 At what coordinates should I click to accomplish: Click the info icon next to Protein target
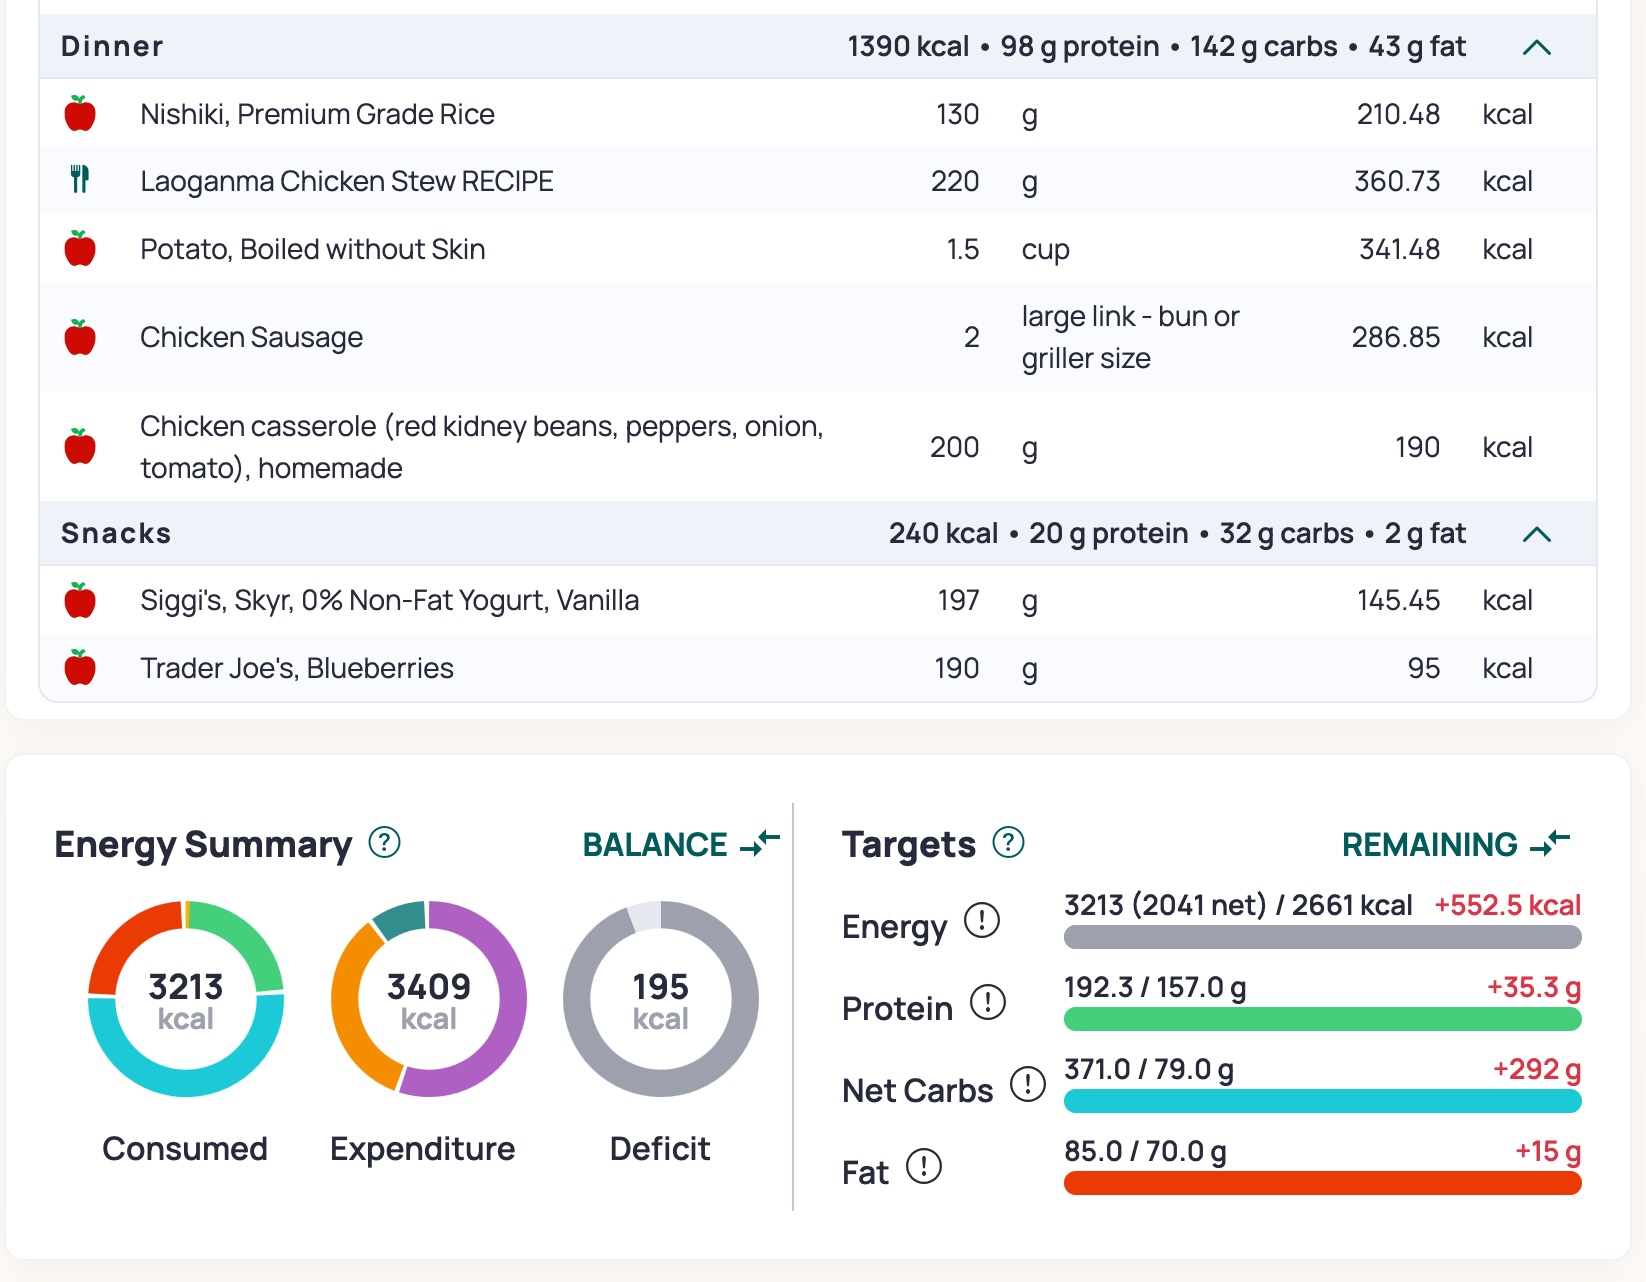pos(988,1002)
